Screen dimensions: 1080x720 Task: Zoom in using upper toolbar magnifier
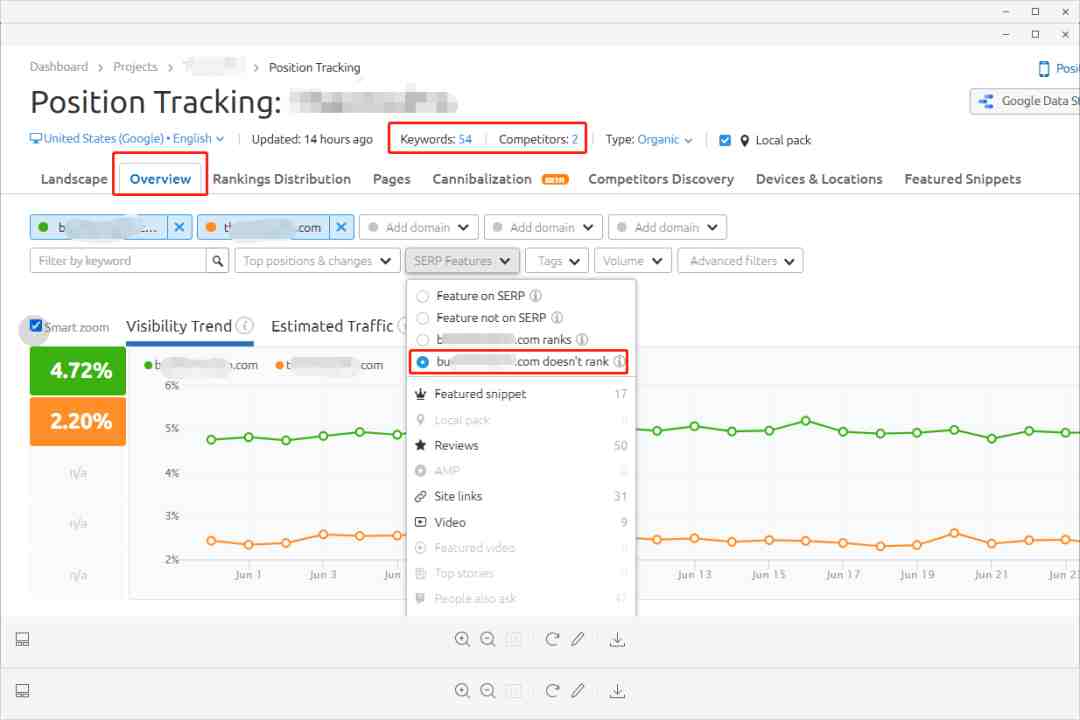462,639
